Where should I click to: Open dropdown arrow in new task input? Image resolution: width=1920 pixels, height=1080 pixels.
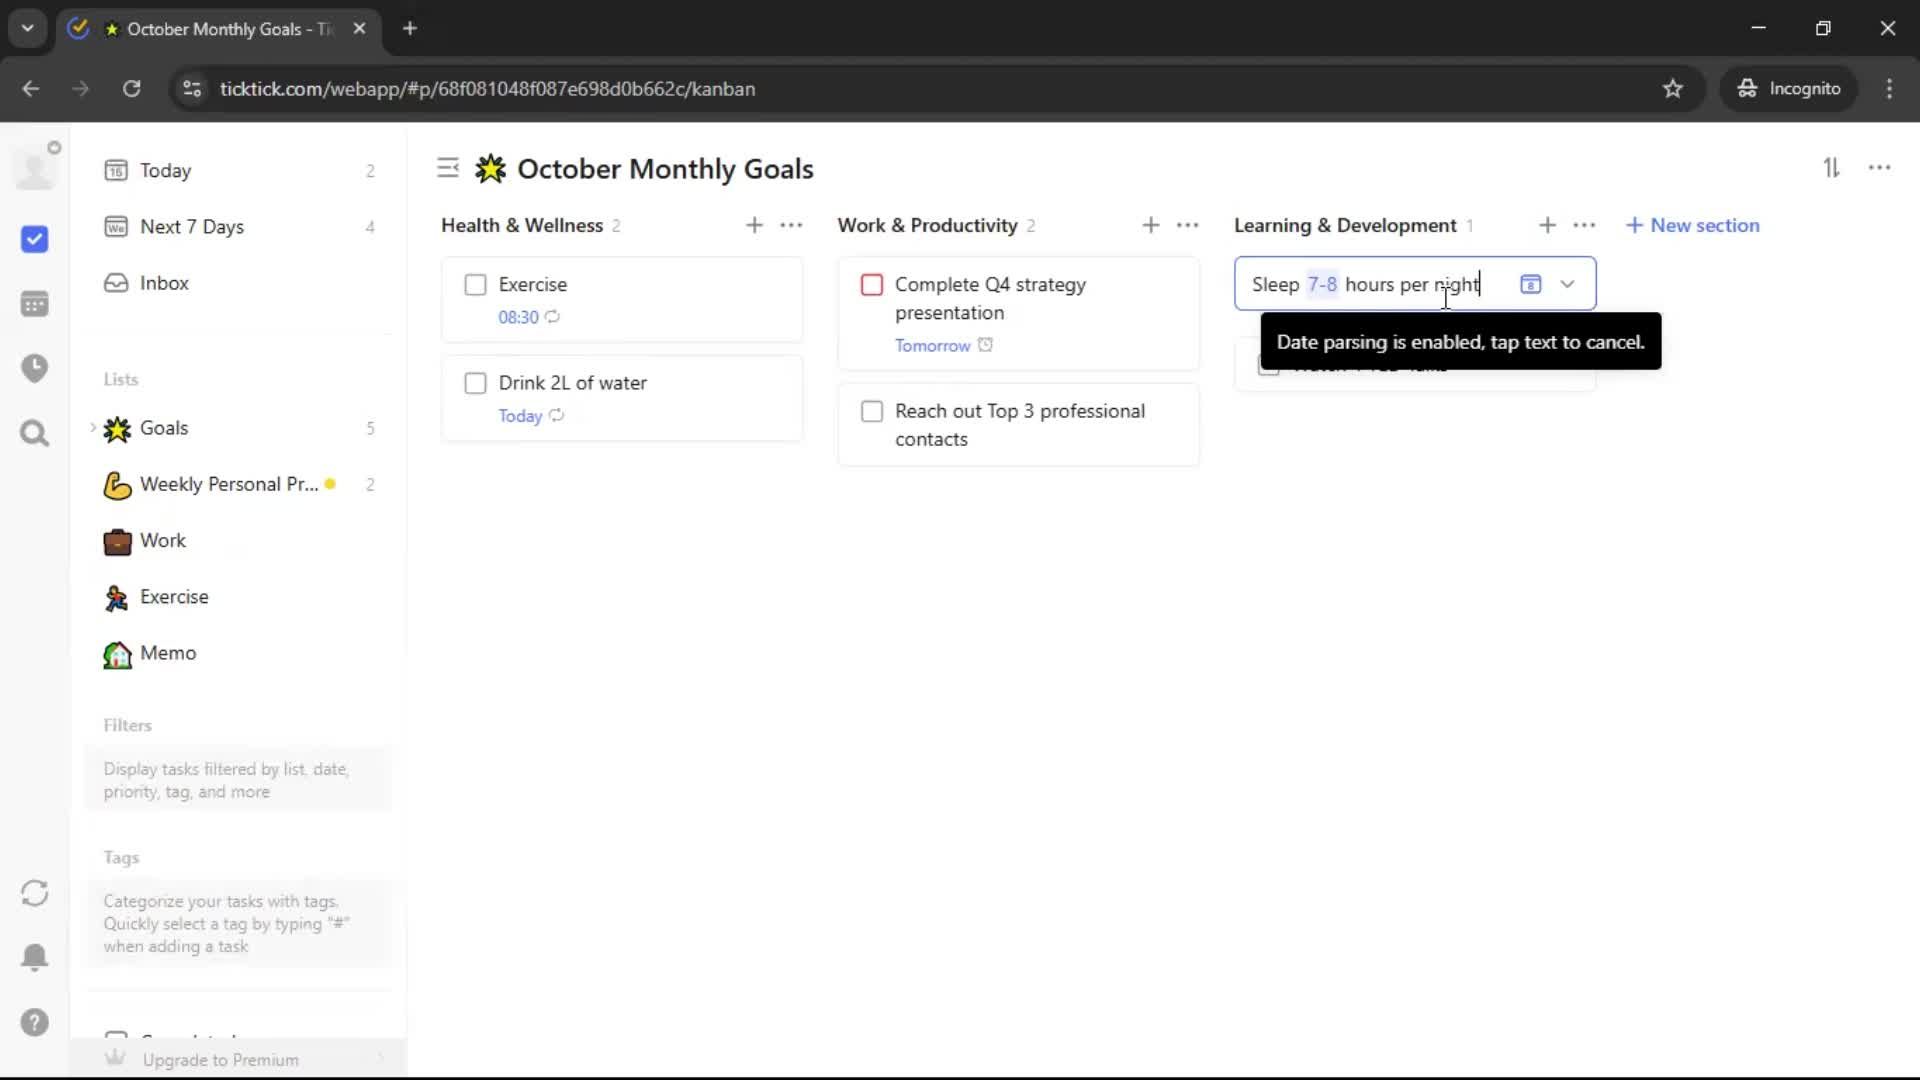click(1567, 284)
